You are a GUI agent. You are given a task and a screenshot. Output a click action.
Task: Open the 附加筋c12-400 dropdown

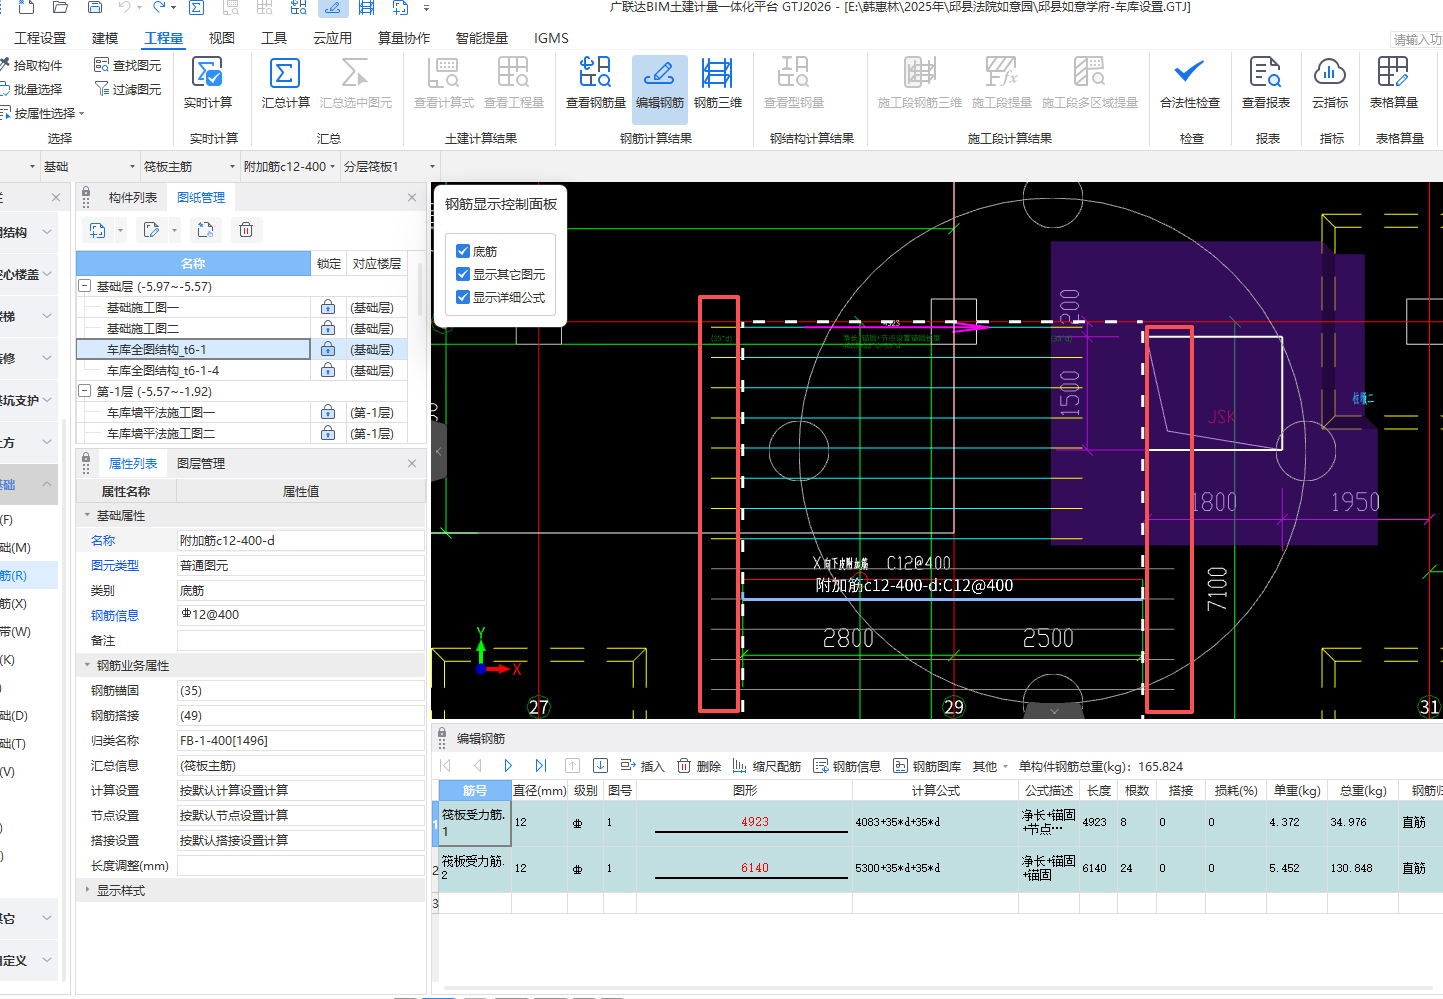tap(289, 166)
